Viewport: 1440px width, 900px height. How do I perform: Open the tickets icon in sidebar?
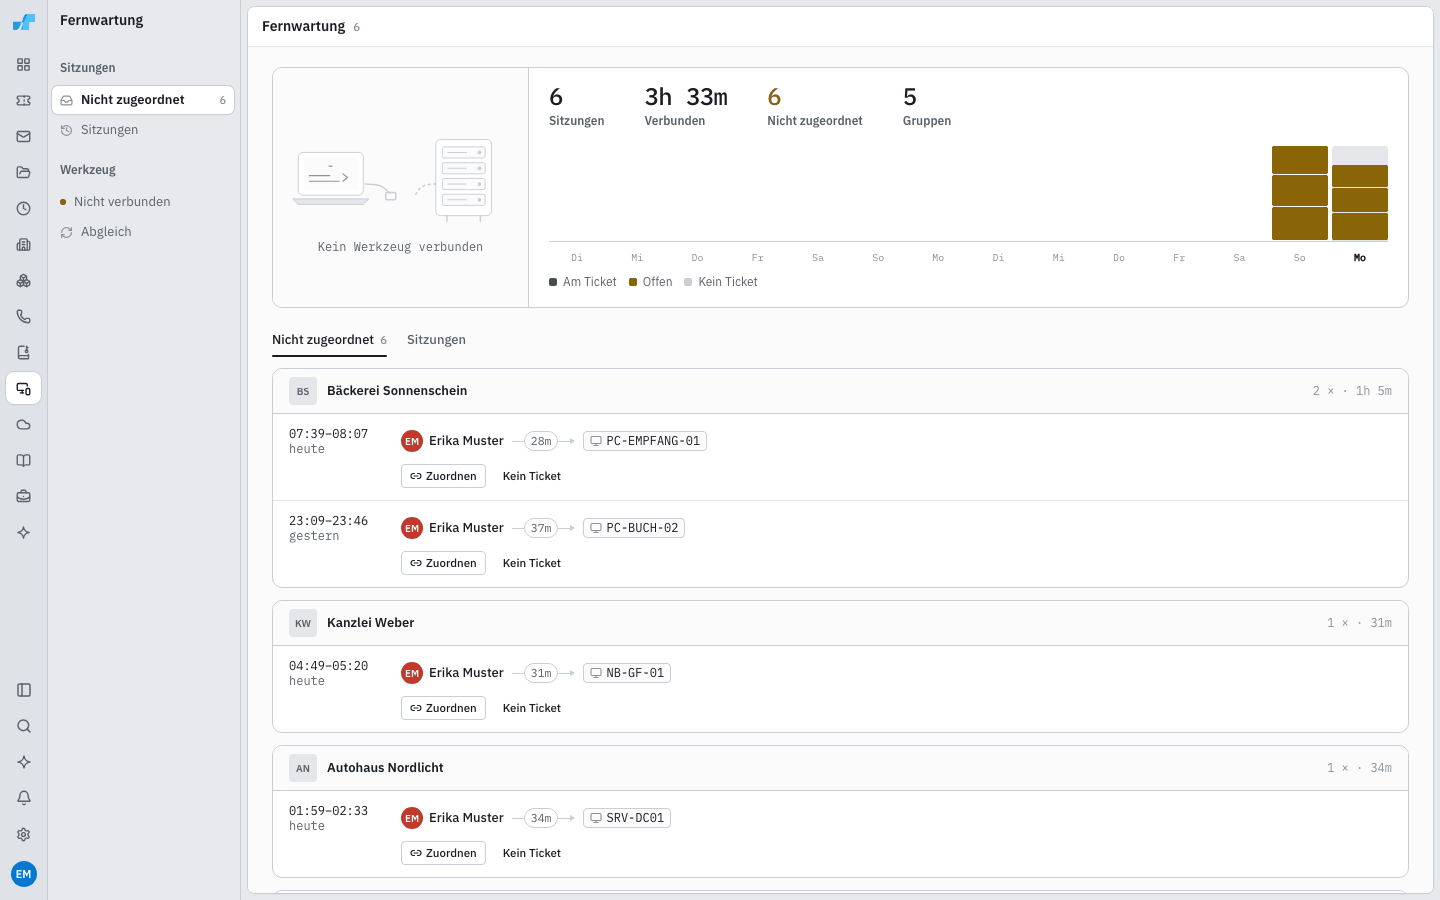(24, 101)
